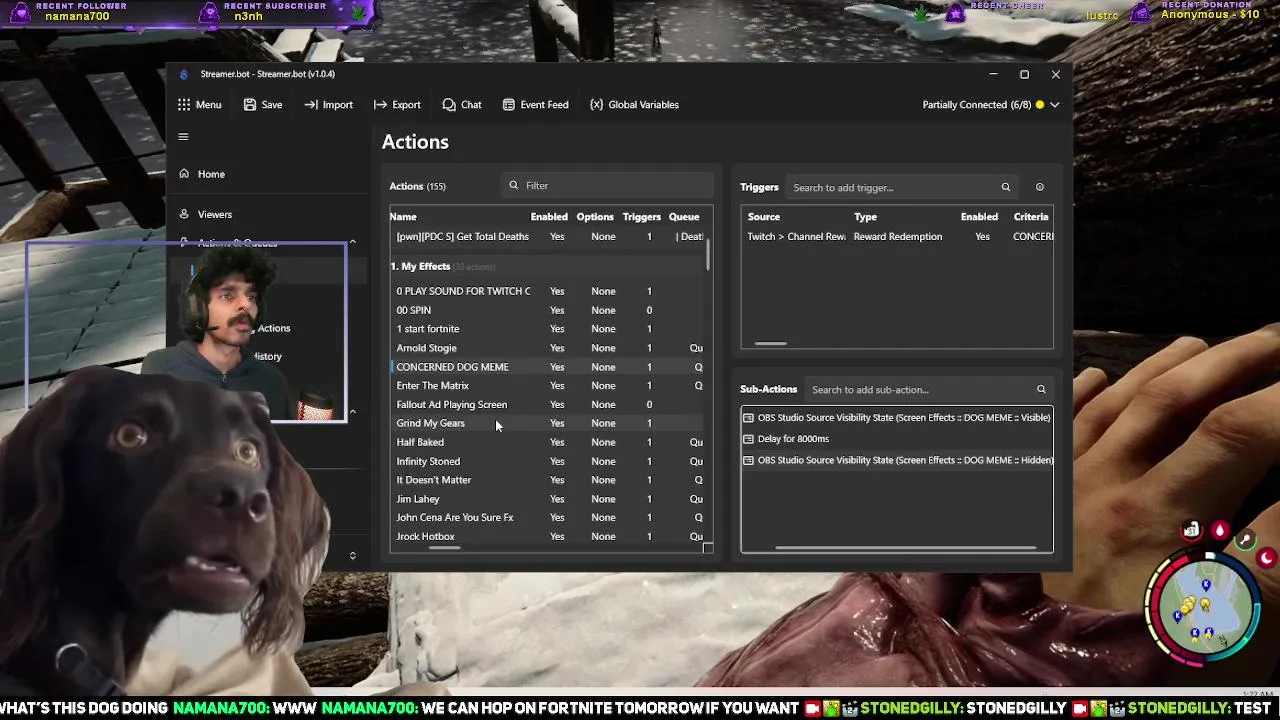Select the 'Fallout Ad Playing Screen' action

tap(548, 404)
